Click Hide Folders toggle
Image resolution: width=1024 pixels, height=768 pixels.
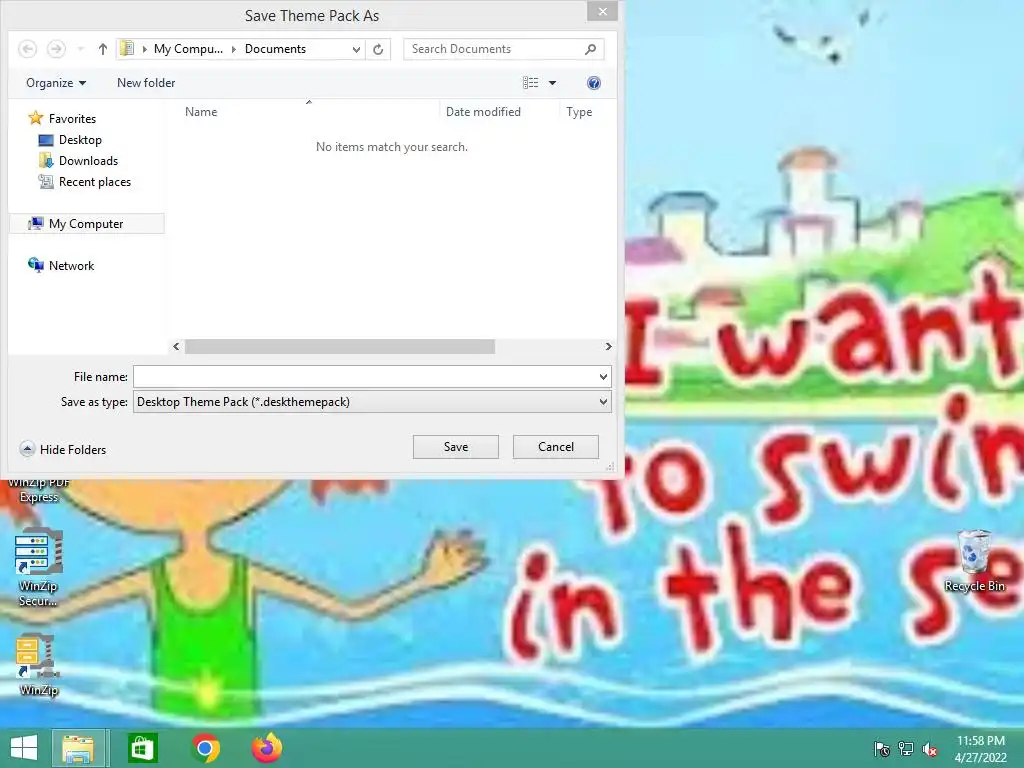tap(63, 449)
